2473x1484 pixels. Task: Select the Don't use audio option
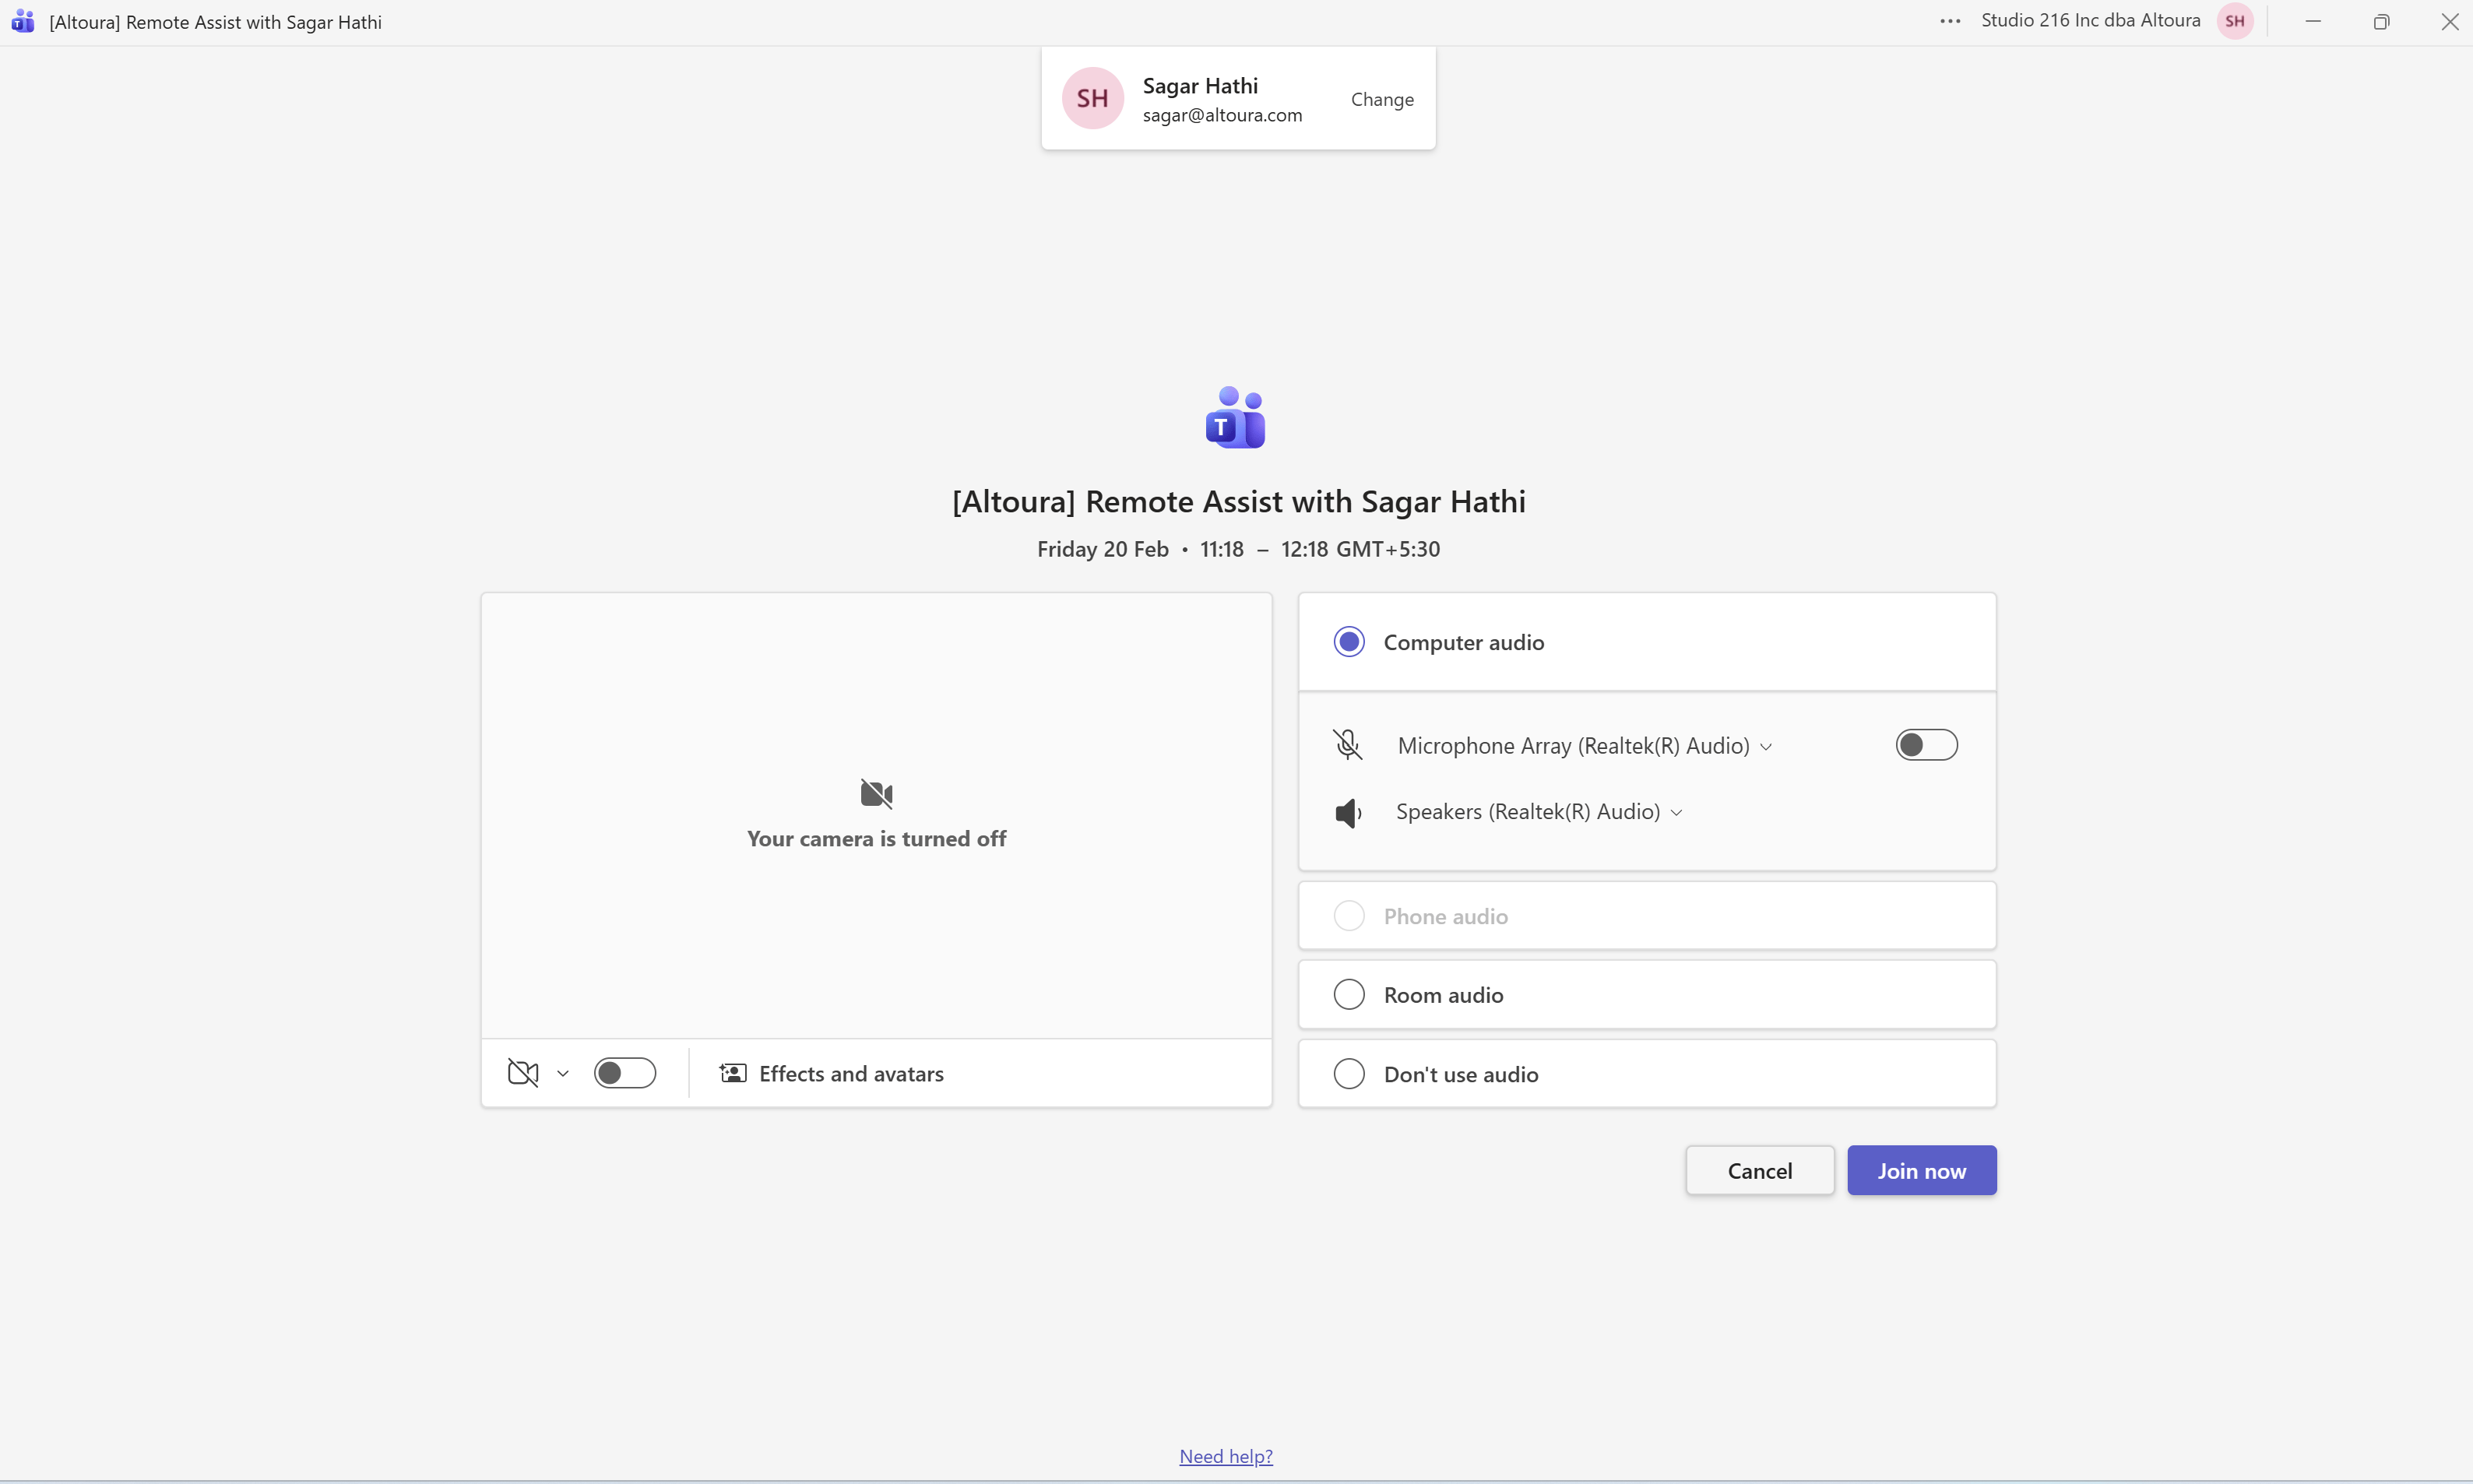pyautogui.click(x=1349, y=1074)
